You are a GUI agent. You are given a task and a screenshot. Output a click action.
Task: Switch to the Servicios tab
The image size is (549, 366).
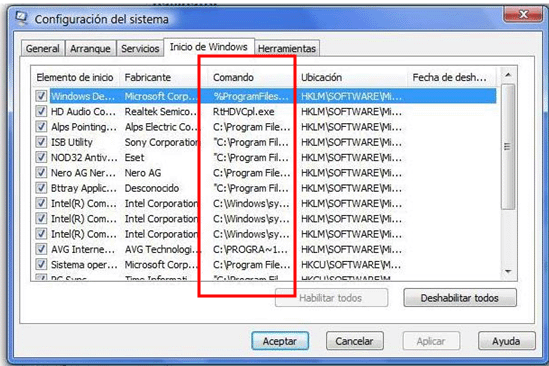point(140,48)
